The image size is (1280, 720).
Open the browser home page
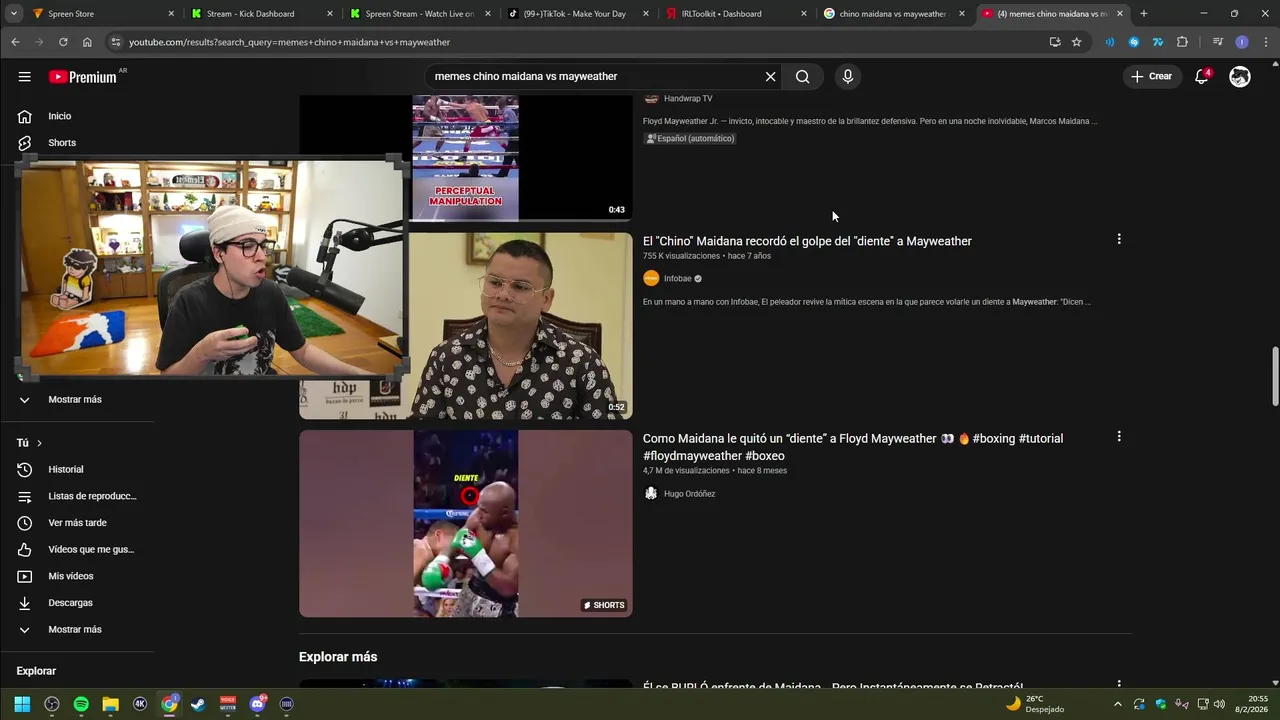click(87, 42)
